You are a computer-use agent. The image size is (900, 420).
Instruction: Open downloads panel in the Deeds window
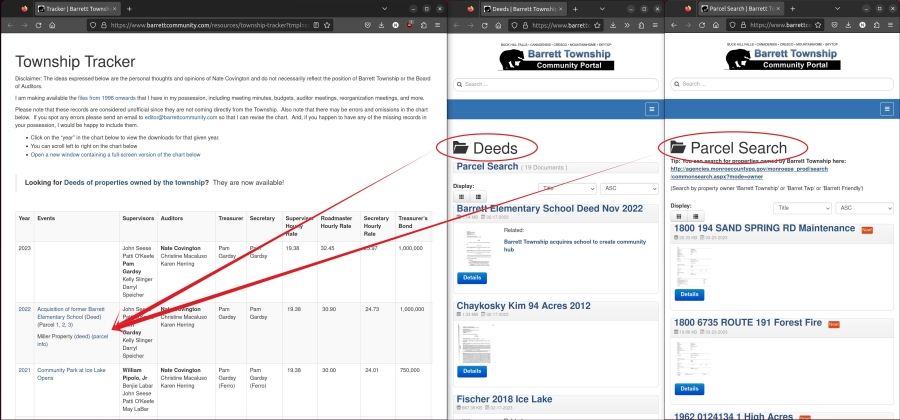[613, 25]
